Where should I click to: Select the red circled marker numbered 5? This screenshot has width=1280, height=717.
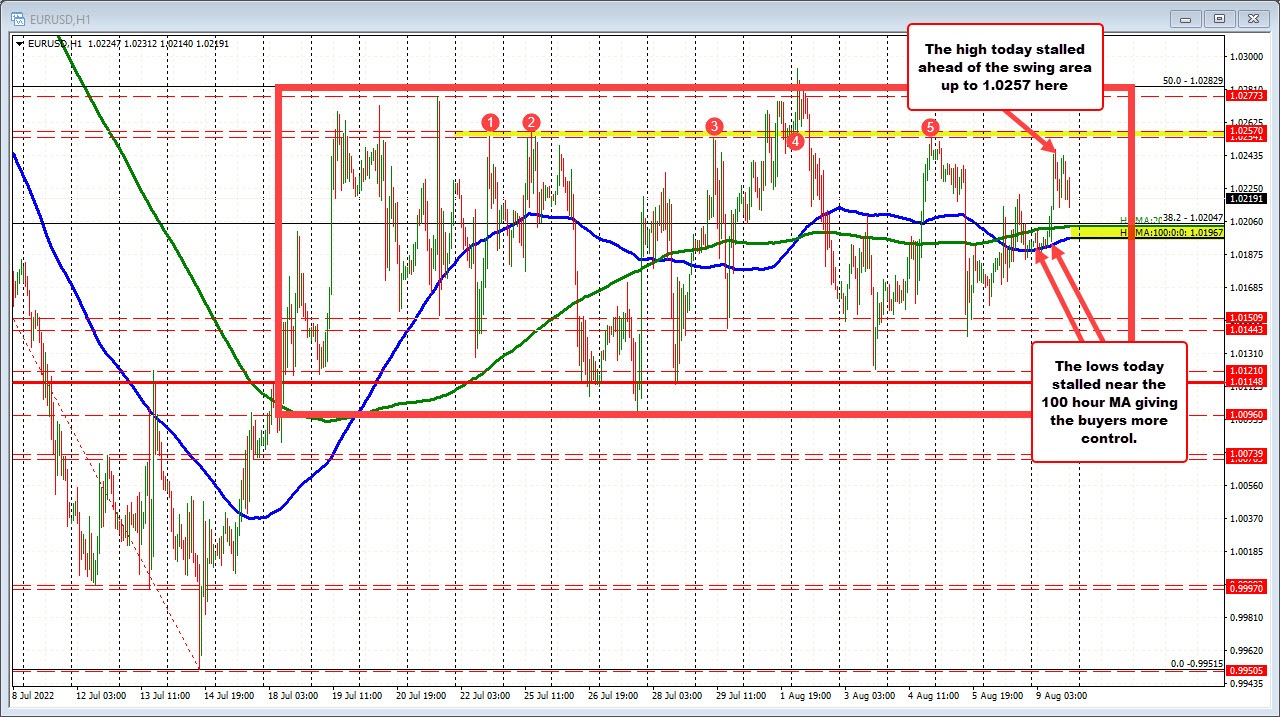pyautogui.click(x=931, y=128)
